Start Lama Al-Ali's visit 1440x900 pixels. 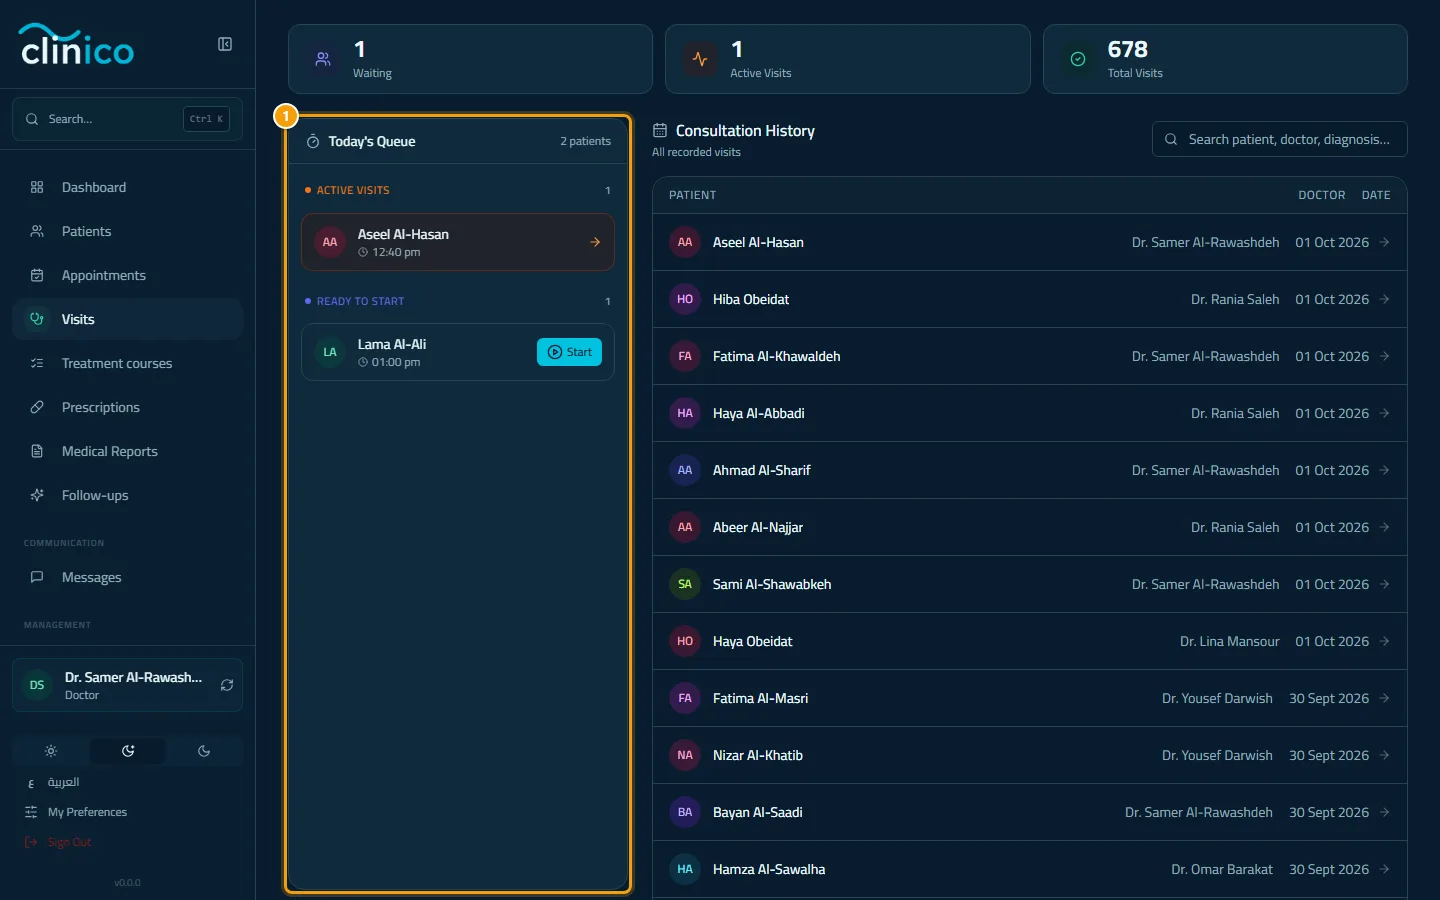(569, 352)
